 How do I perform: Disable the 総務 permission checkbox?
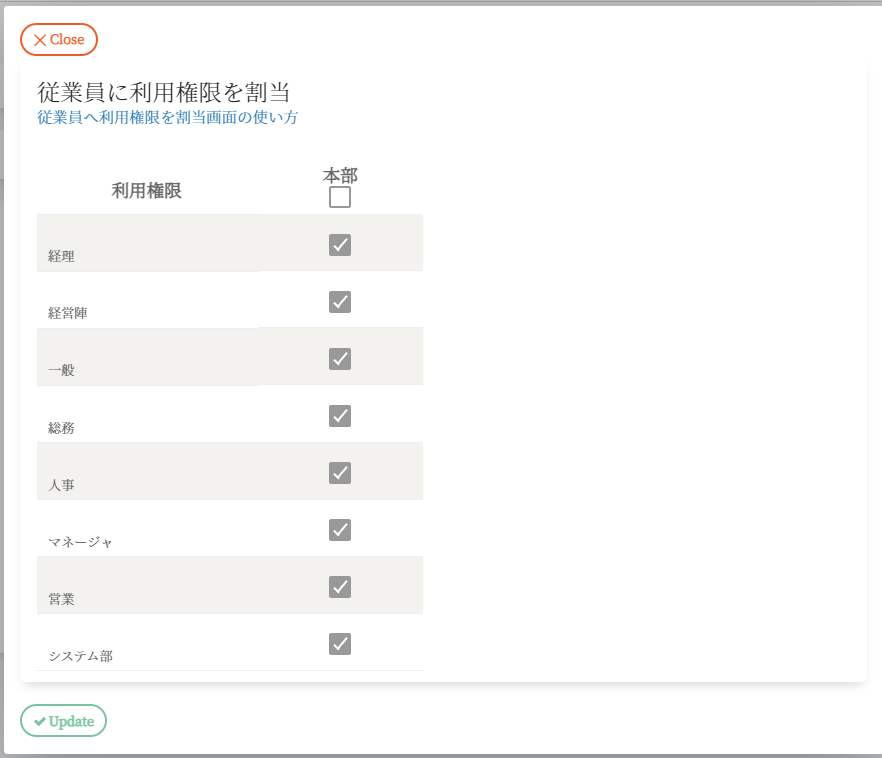[340, 416]
